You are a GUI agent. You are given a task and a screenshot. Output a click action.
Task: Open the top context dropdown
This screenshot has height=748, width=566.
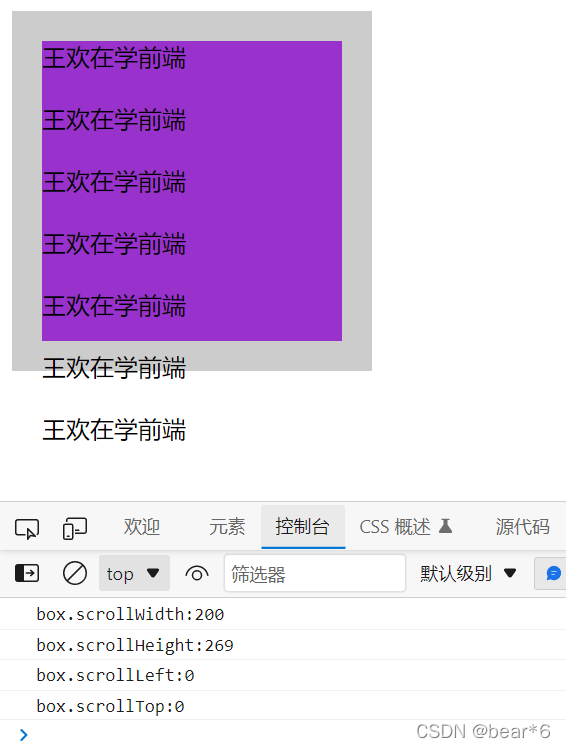[x=134, y=573]
